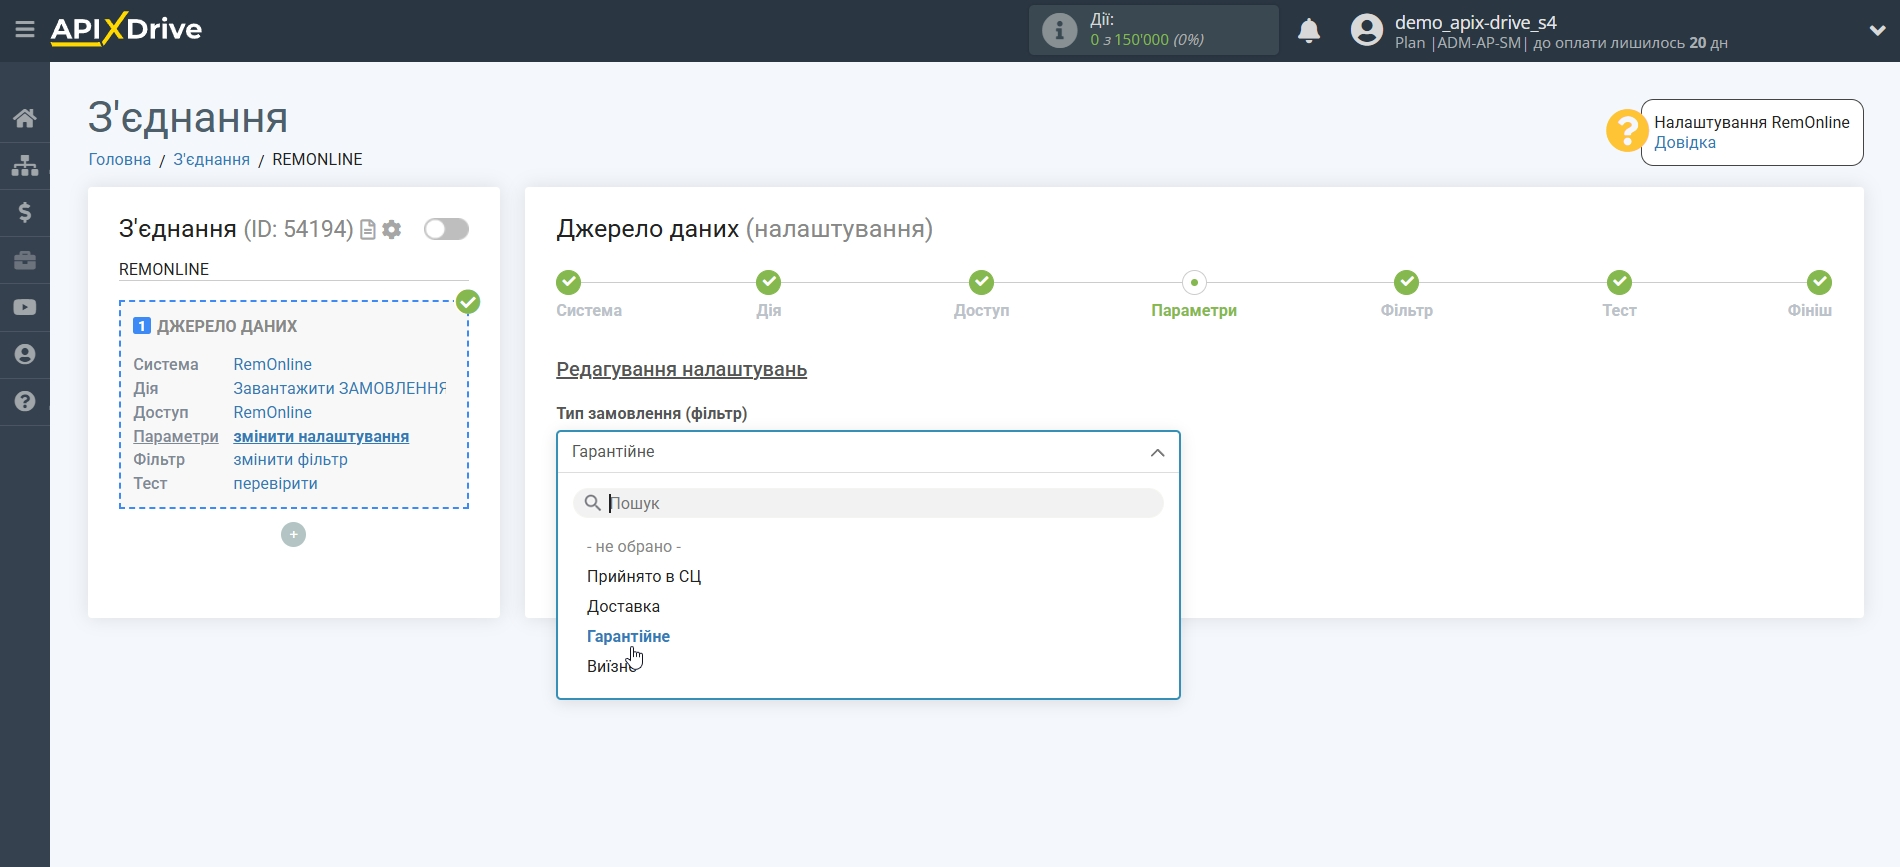
Task: Click the ApiX-Drive logo
Action: coord(126,29)
